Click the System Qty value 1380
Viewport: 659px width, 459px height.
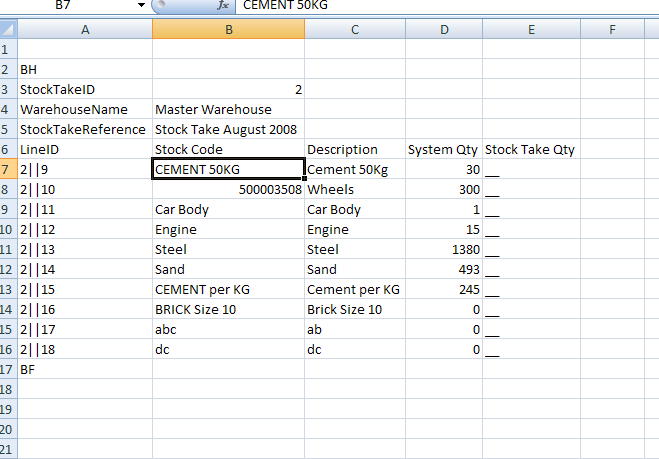[x=443, y=250]
